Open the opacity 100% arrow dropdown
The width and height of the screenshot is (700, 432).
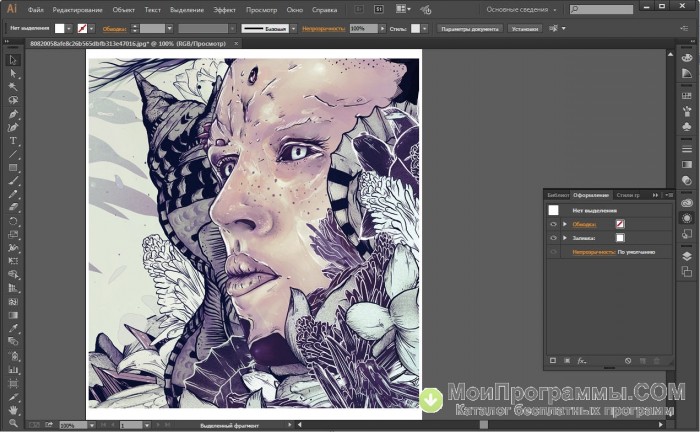[382, 28]
